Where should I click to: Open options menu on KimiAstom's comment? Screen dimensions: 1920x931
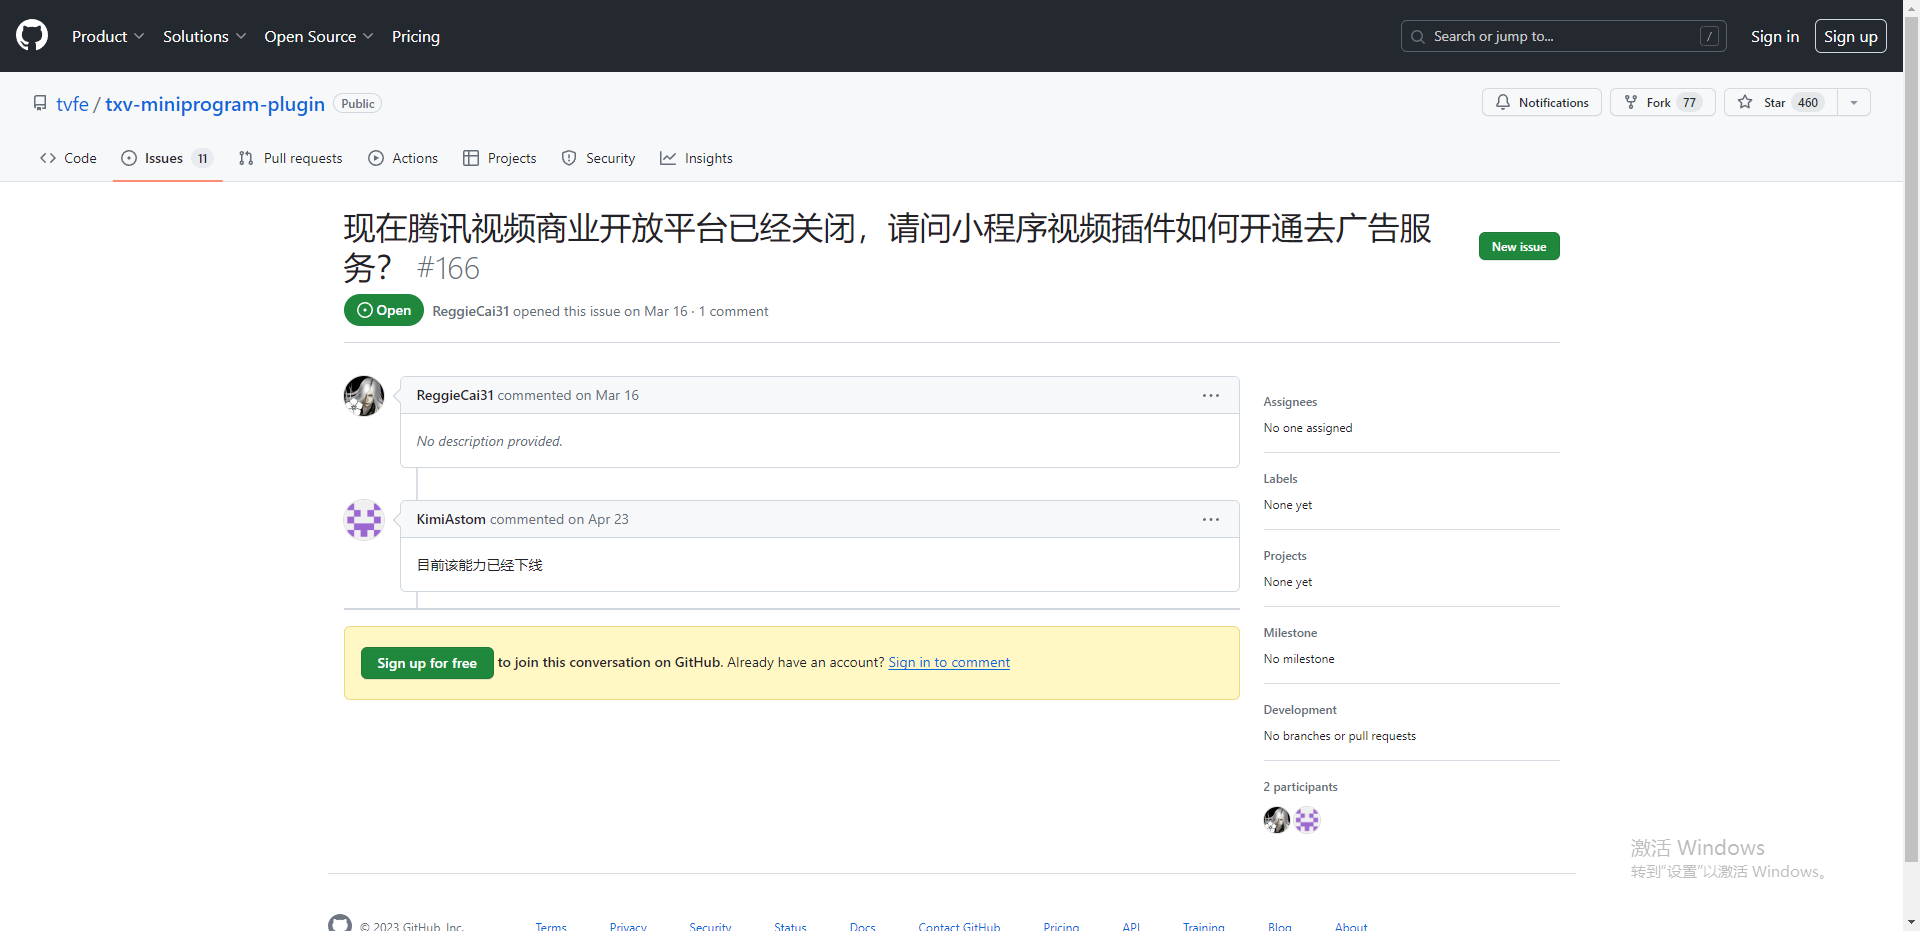(1210, 519)
